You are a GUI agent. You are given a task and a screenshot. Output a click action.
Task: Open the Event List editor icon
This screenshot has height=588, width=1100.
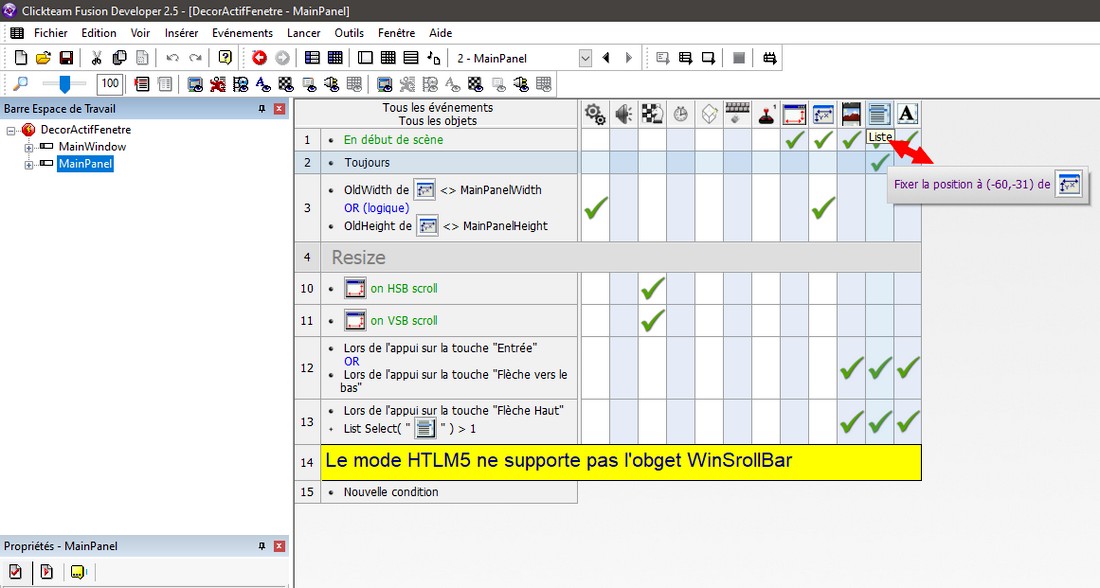(x=411, y=58)
